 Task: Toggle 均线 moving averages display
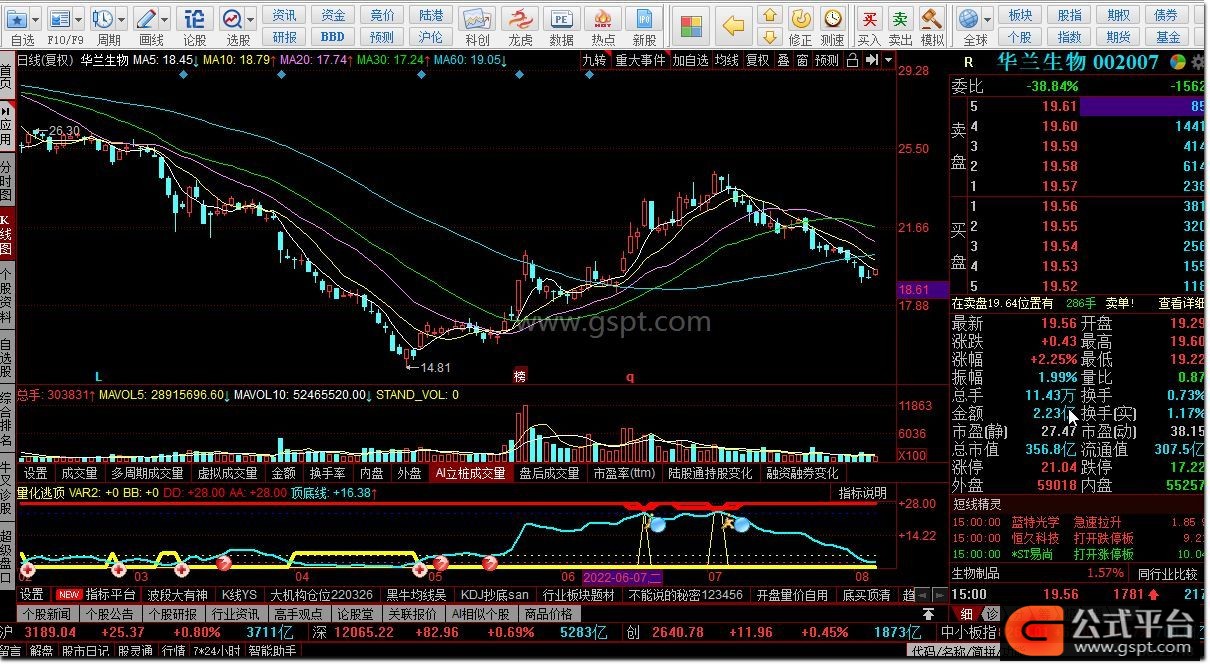coord(727,60)
